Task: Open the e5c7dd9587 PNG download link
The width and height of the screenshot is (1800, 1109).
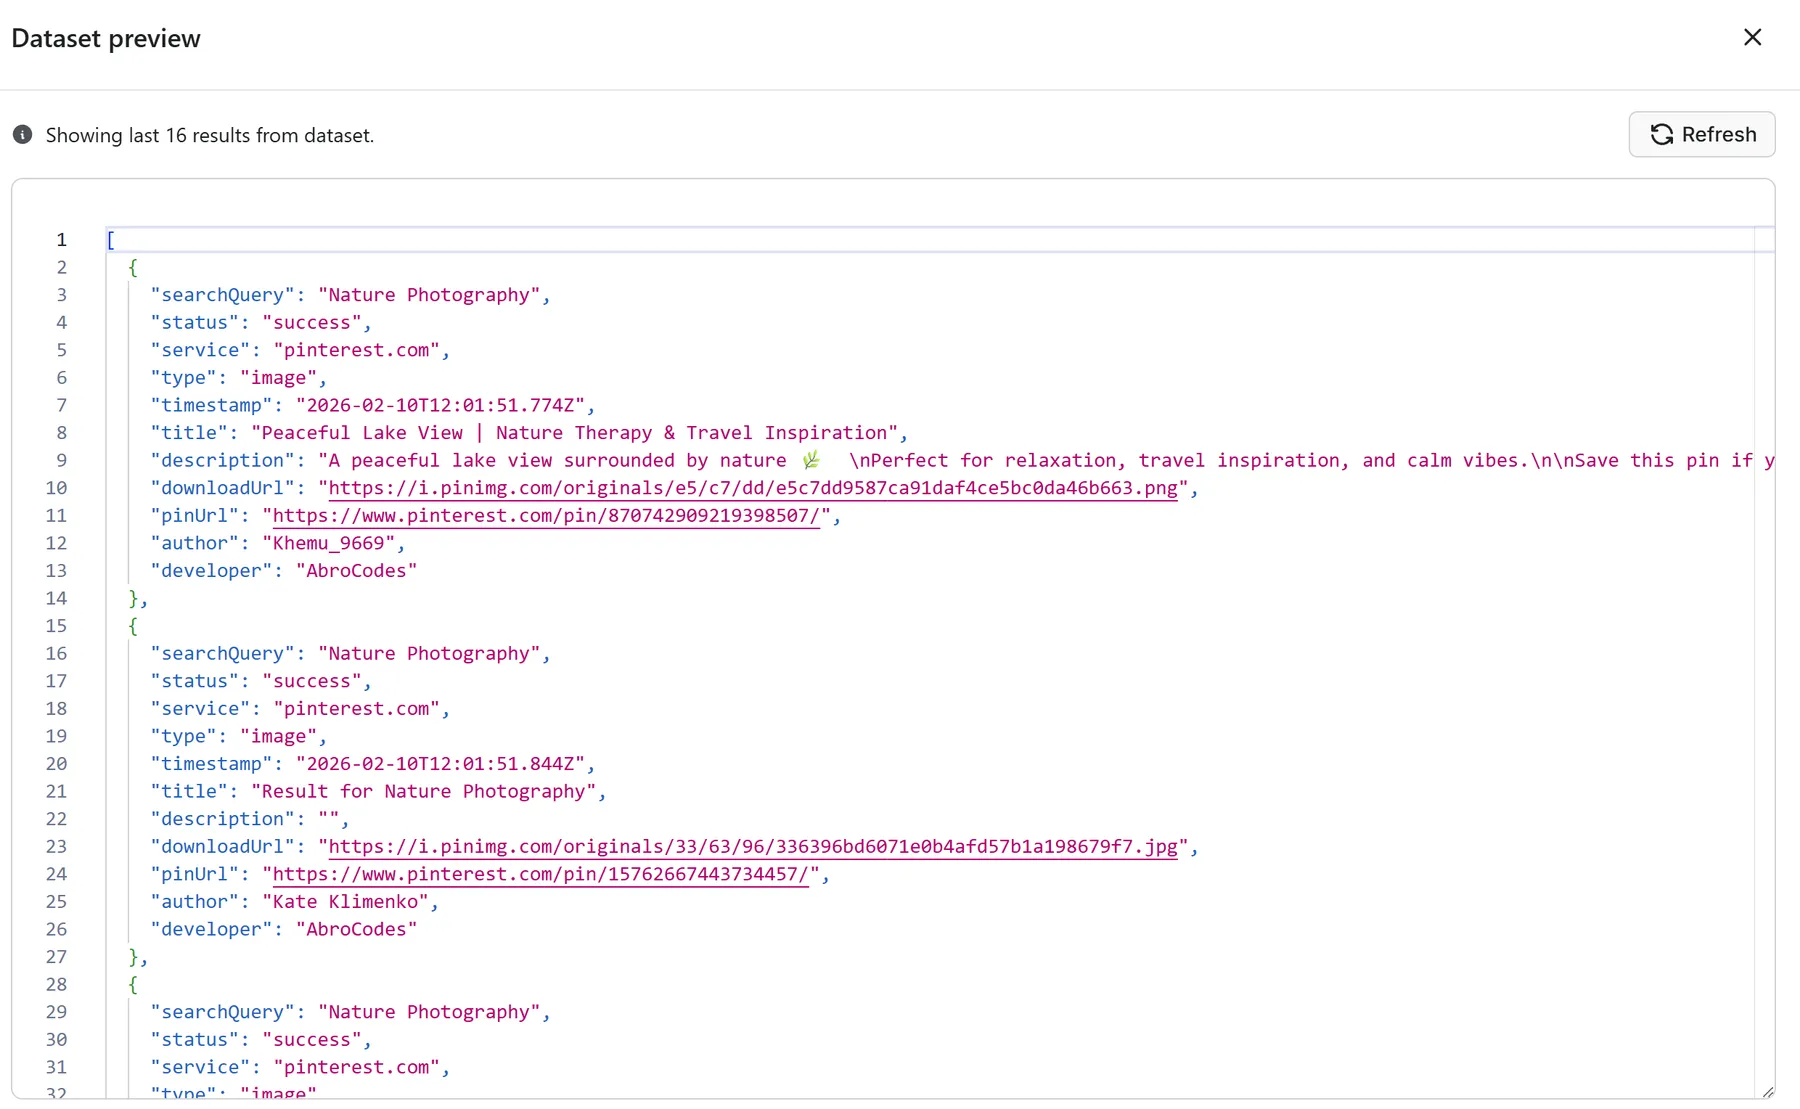Action: point(753,488)
